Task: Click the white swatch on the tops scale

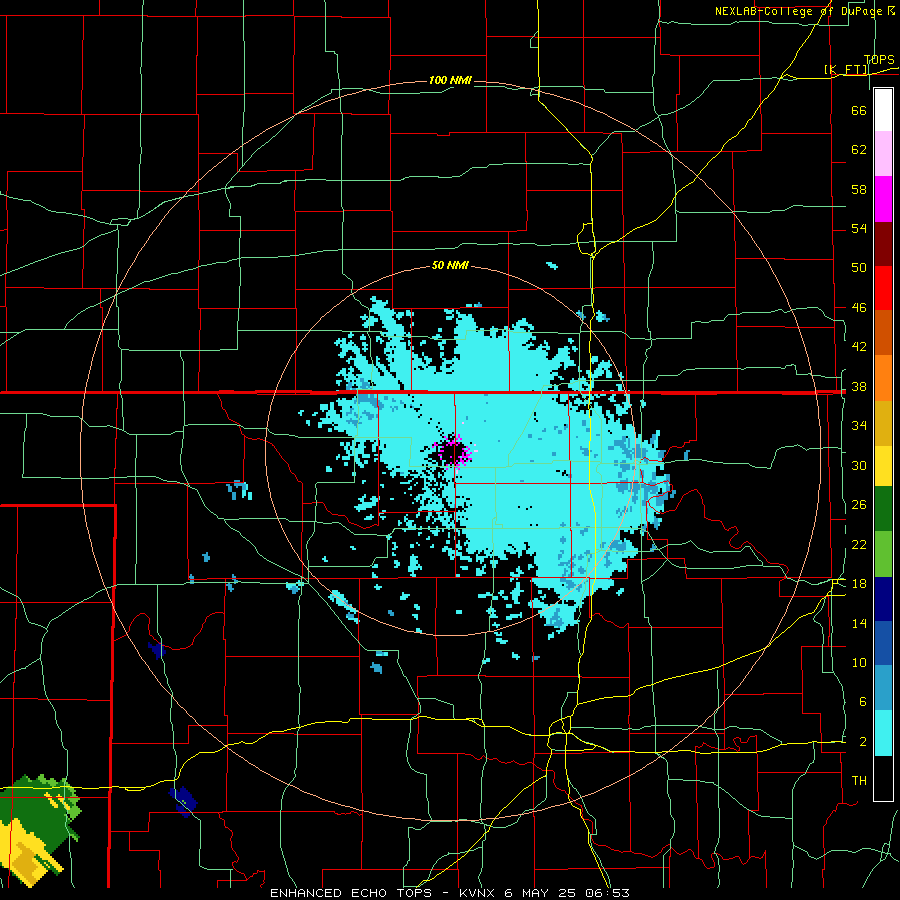Action: click(883, 110)
